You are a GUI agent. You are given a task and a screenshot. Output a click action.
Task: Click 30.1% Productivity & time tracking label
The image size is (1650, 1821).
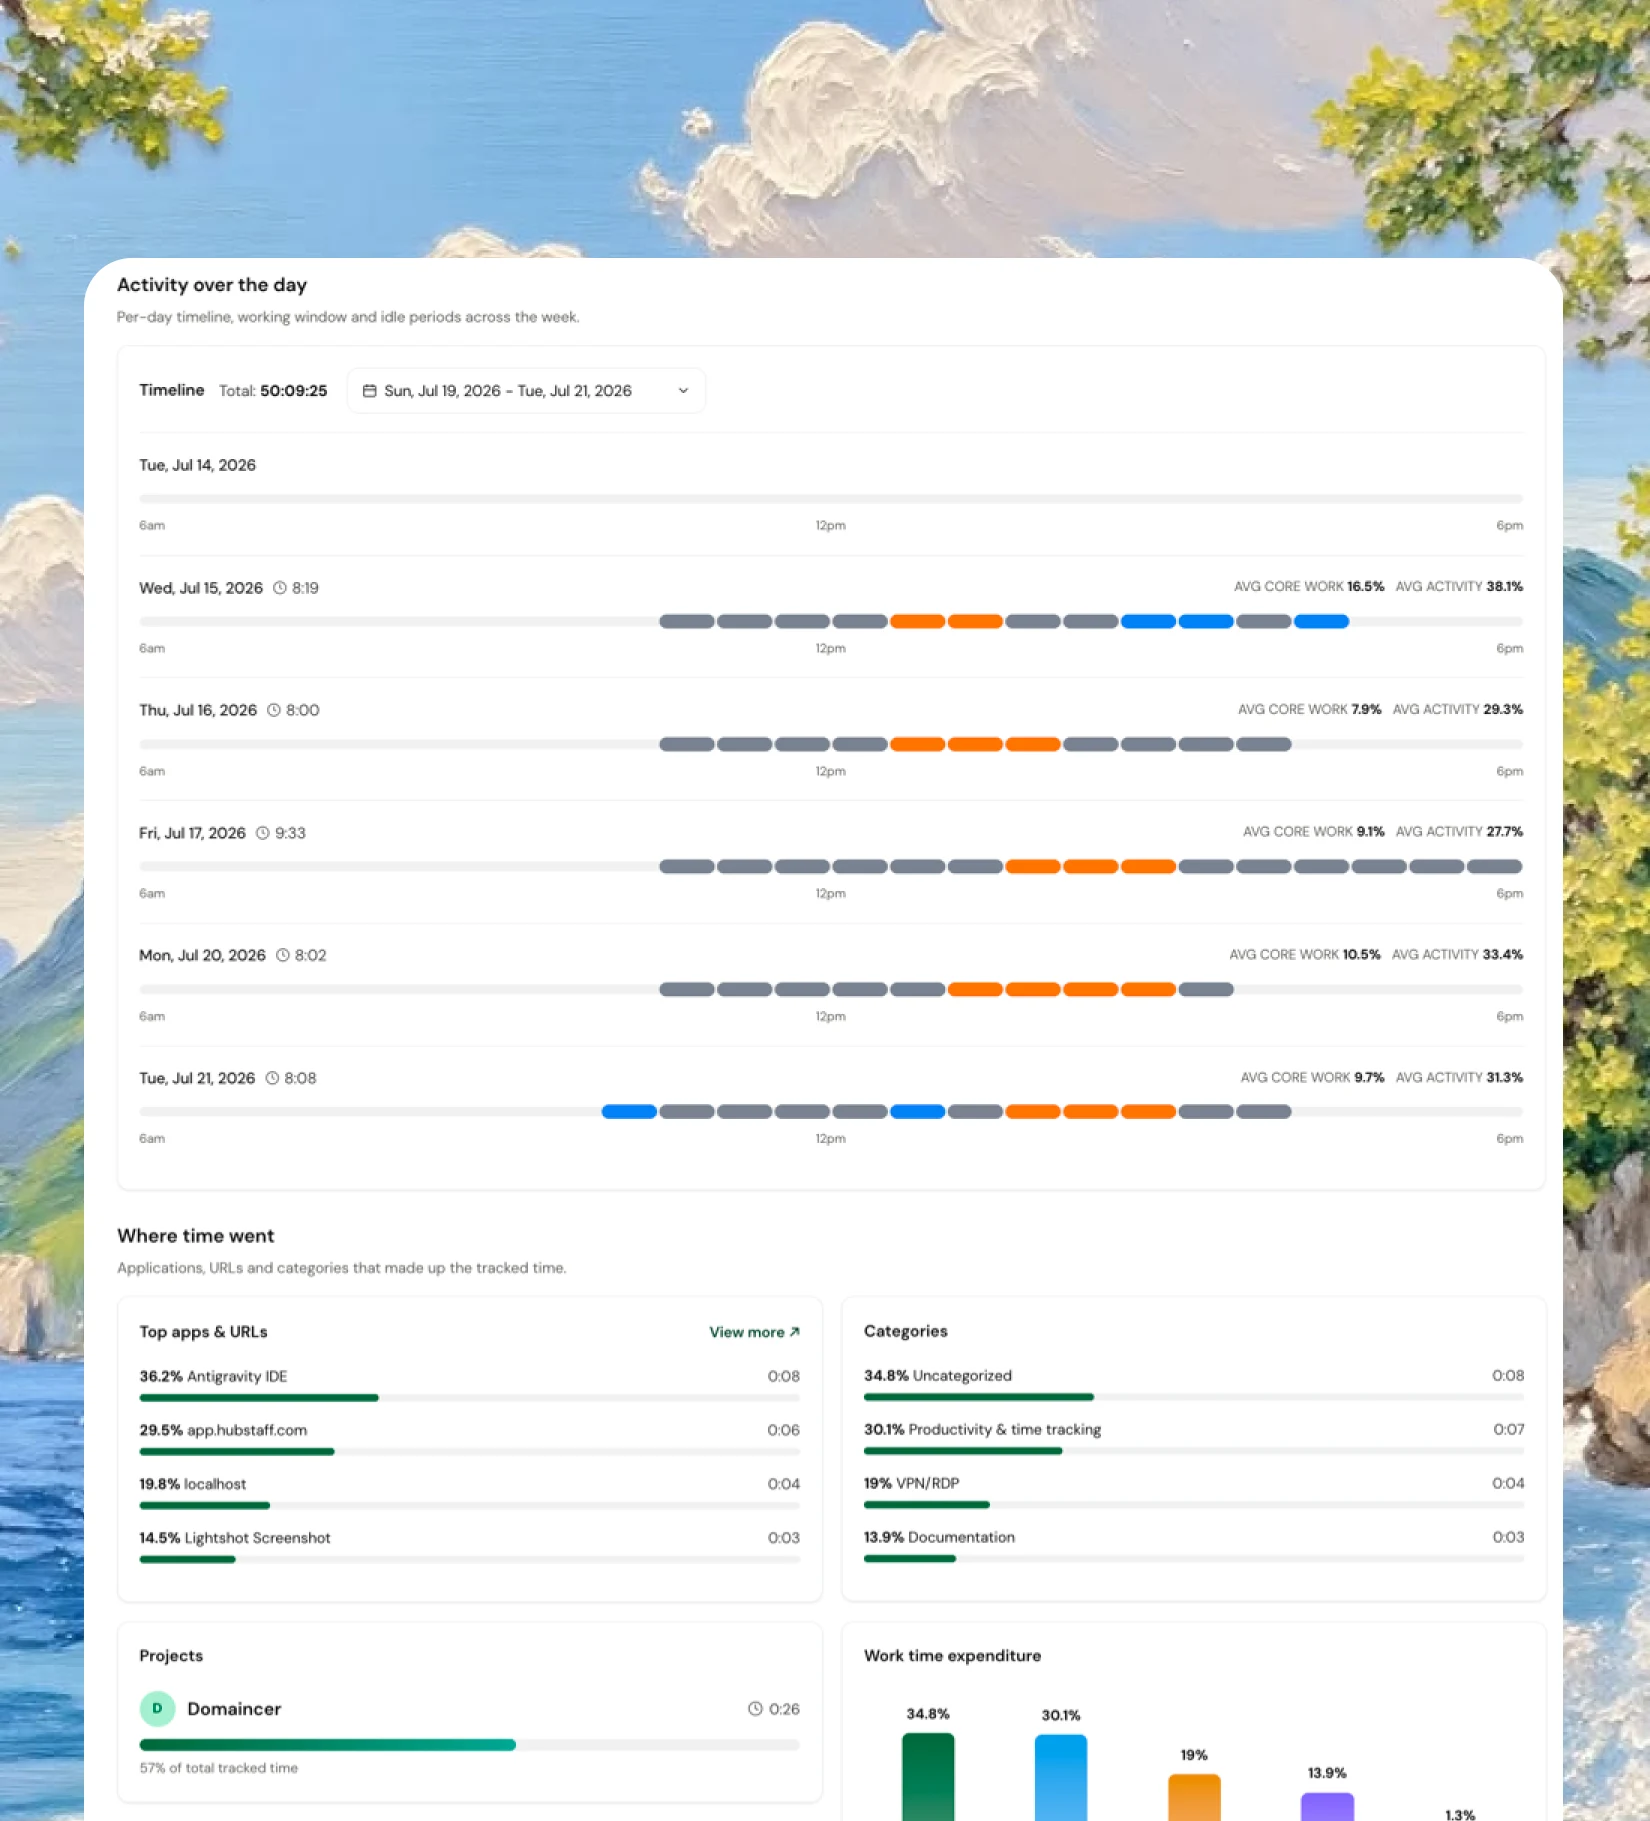(x=982, y=1430)
